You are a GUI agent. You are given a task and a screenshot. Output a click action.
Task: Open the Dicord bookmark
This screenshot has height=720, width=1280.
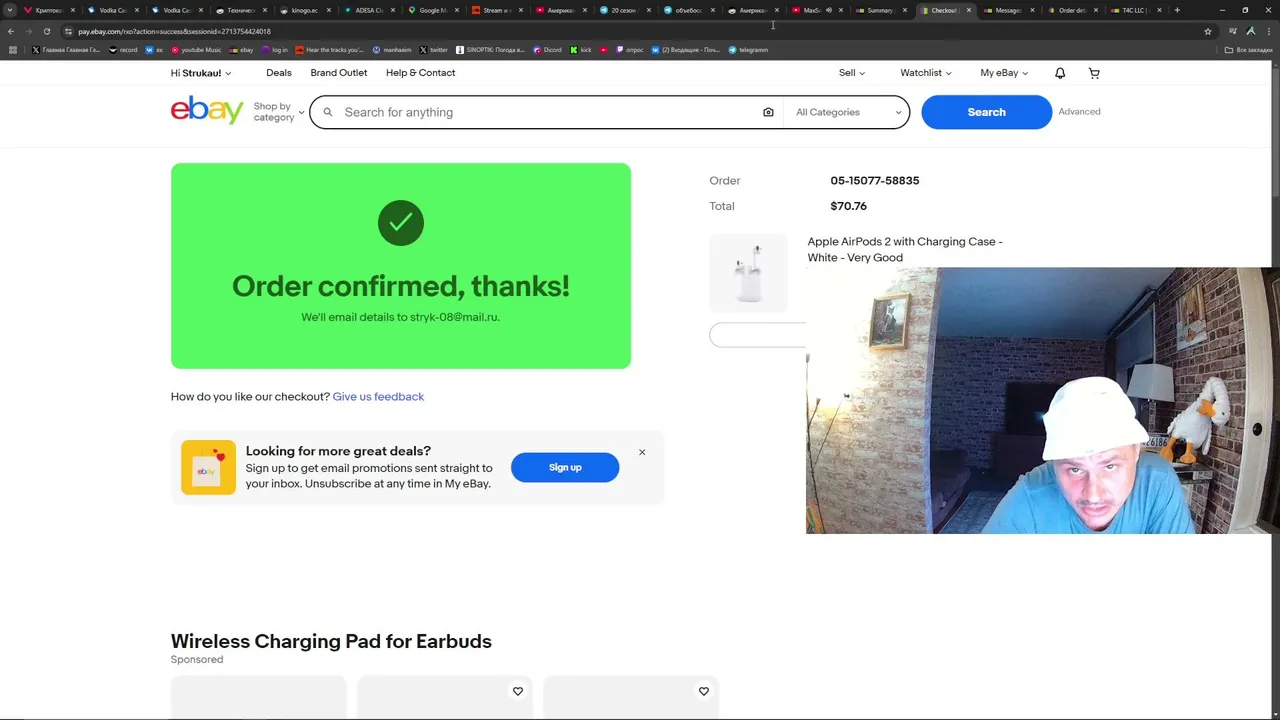pyautogui.click(x=547, y=50)
